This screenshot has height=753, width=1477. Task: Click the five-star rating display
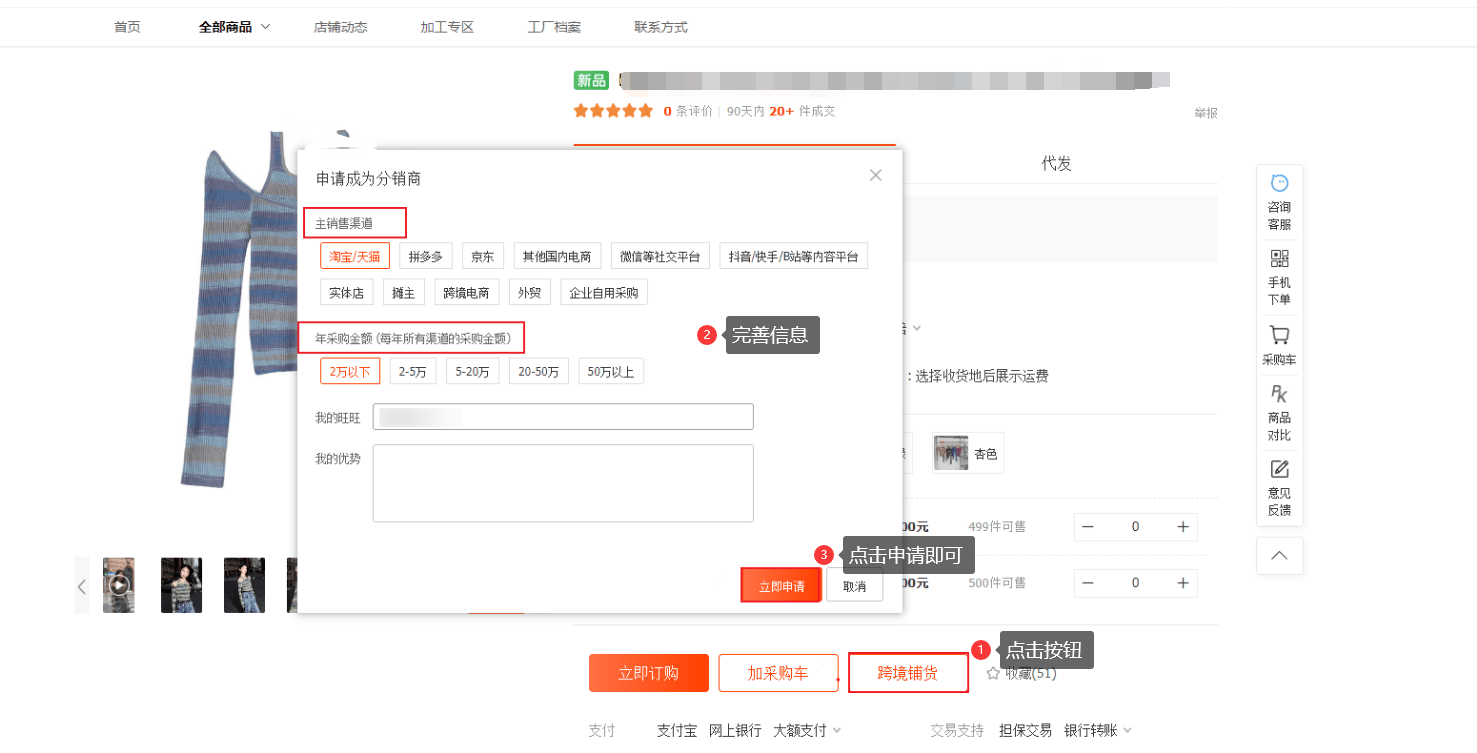(613, 111)
